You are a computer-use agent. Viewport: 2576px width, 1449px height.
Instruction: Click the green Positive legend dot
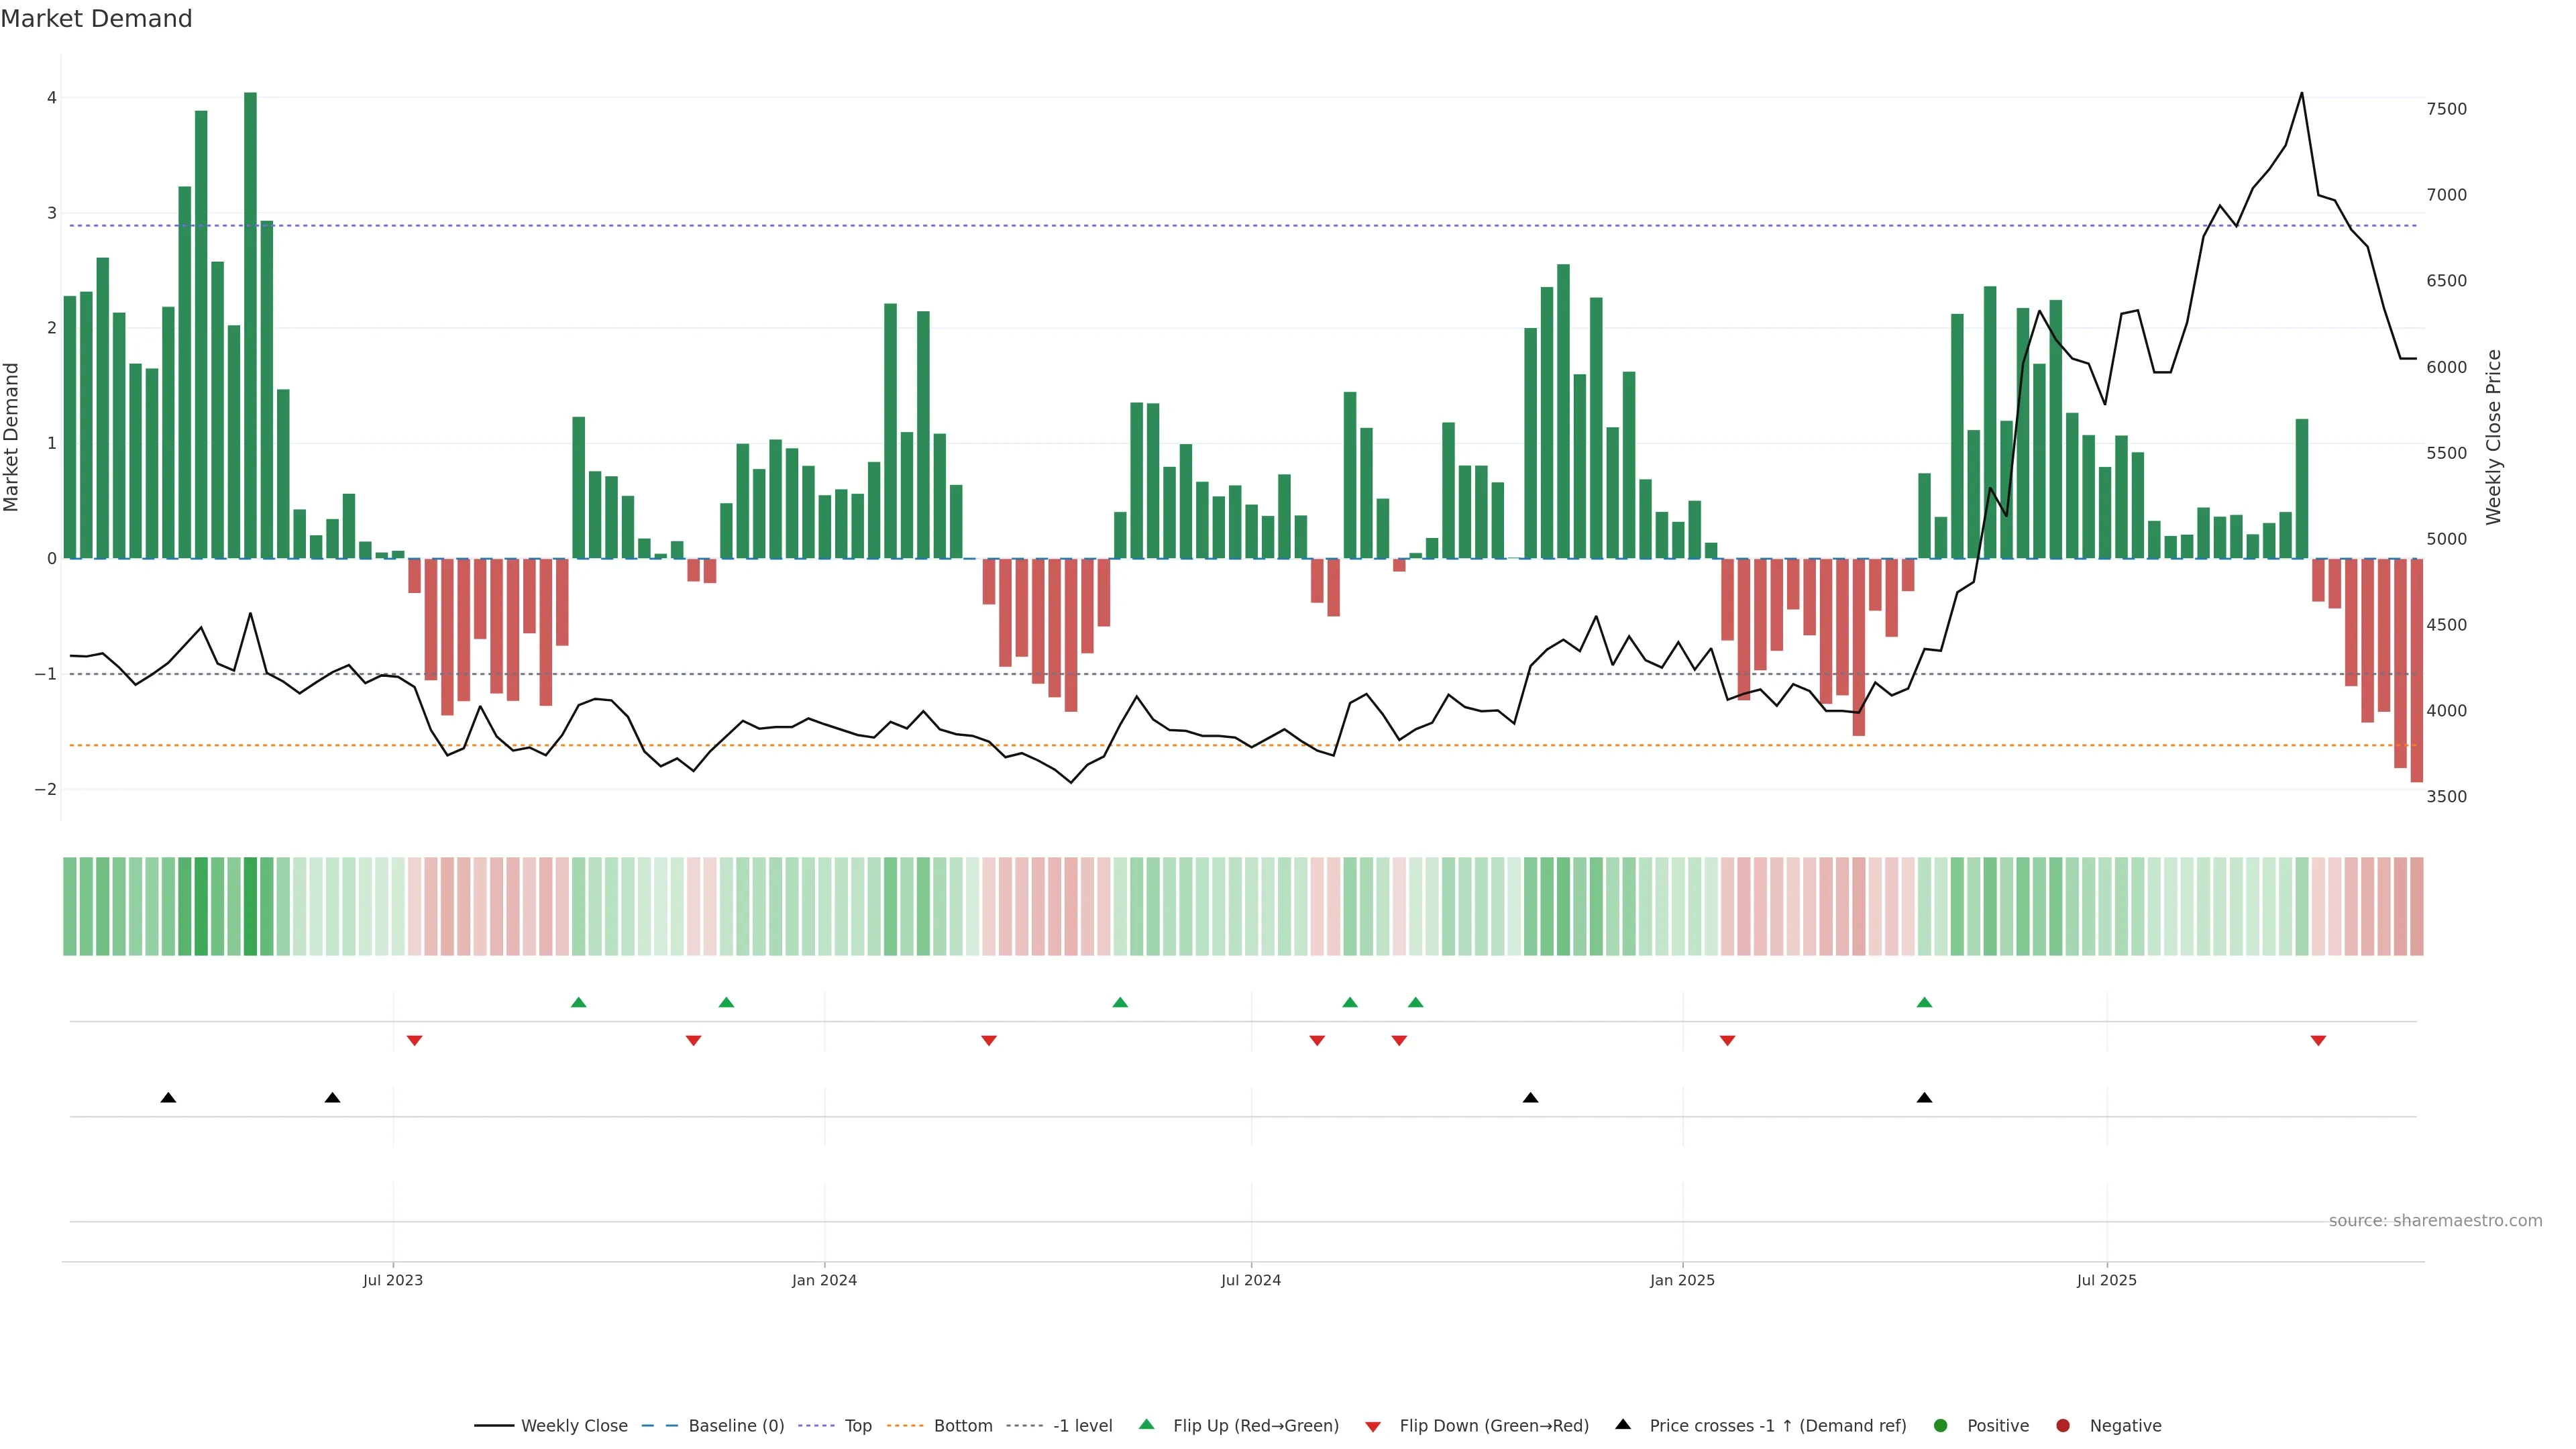(1941, 1426)
